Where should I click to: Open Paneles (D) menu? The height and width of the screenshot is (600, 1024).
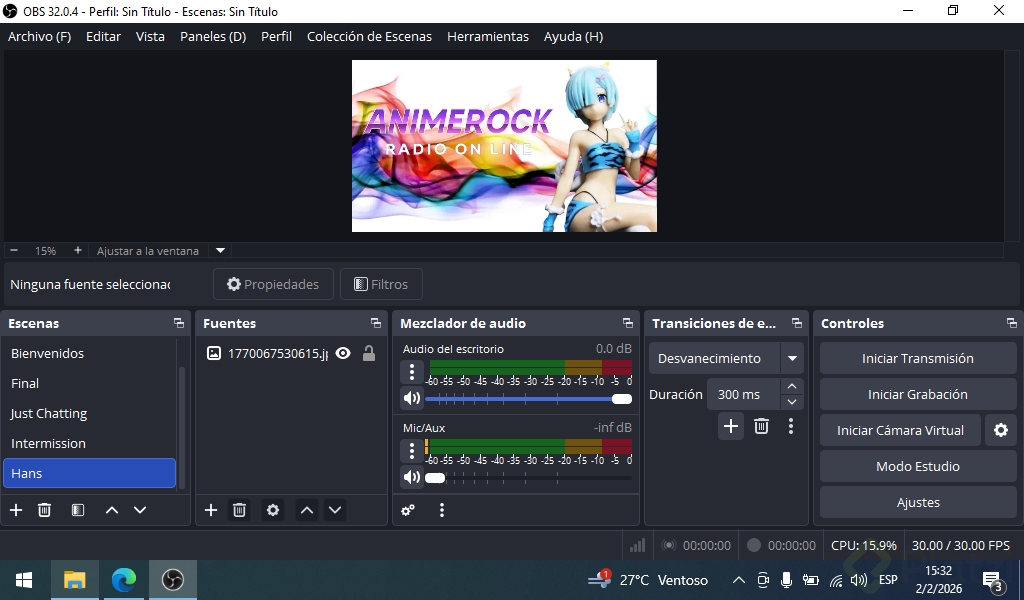point(213,37)
